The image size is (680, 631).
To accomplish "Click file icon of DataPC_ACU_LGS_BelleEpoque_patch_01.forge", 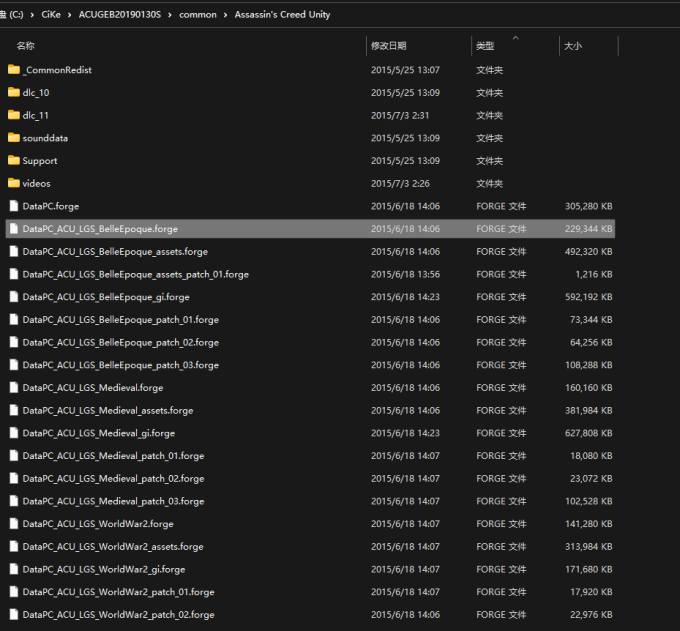I will (14, 319).
